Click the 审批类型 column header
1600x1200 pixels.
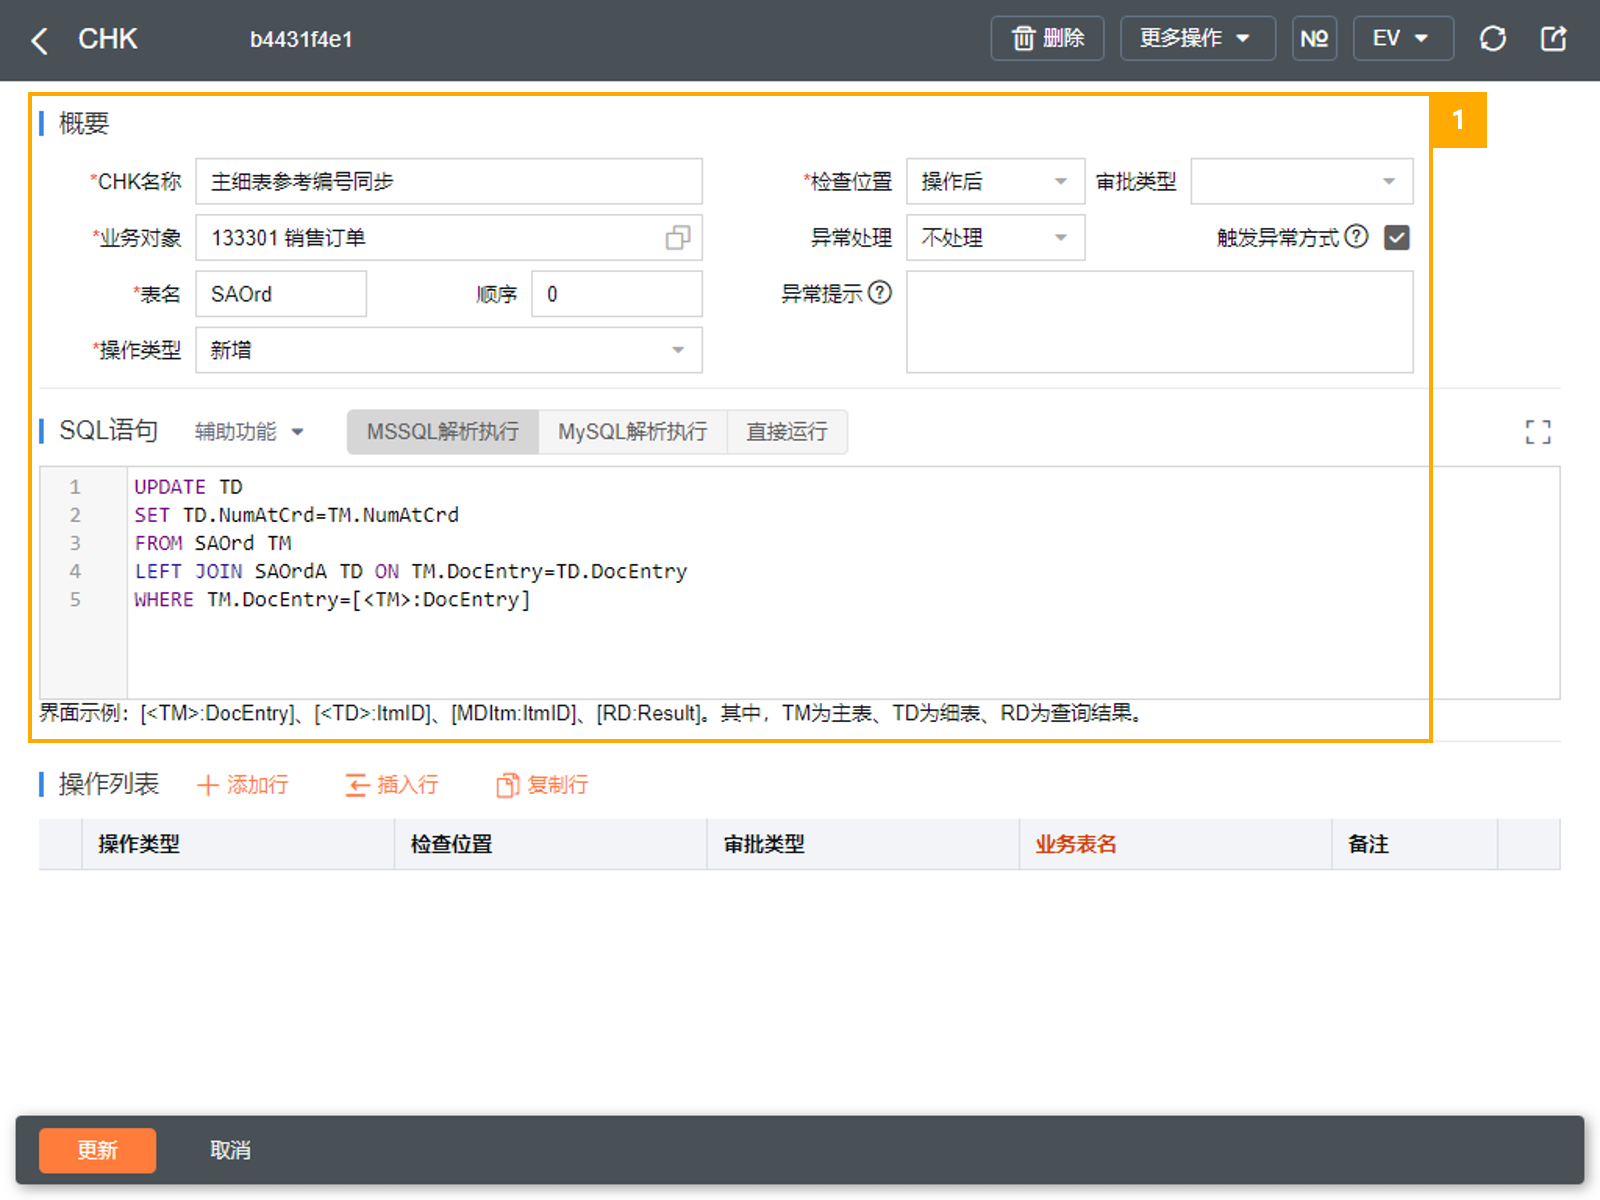coord(863,844)
